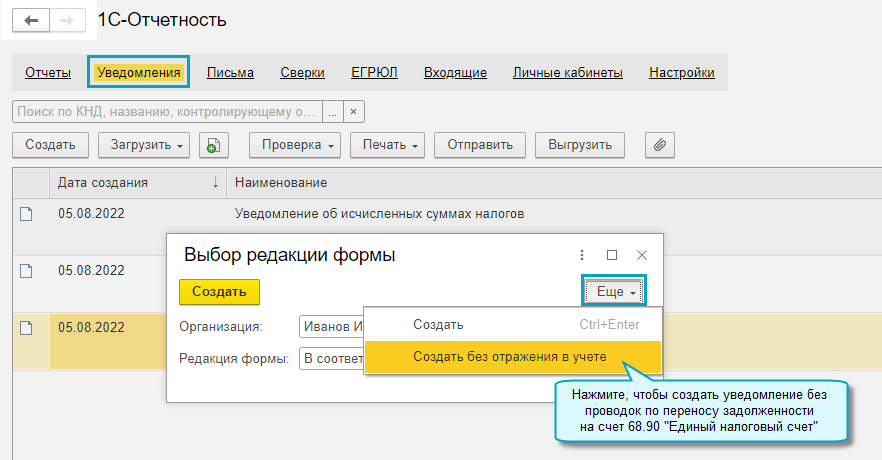Click the Выгрузить button

click(579, 145)
